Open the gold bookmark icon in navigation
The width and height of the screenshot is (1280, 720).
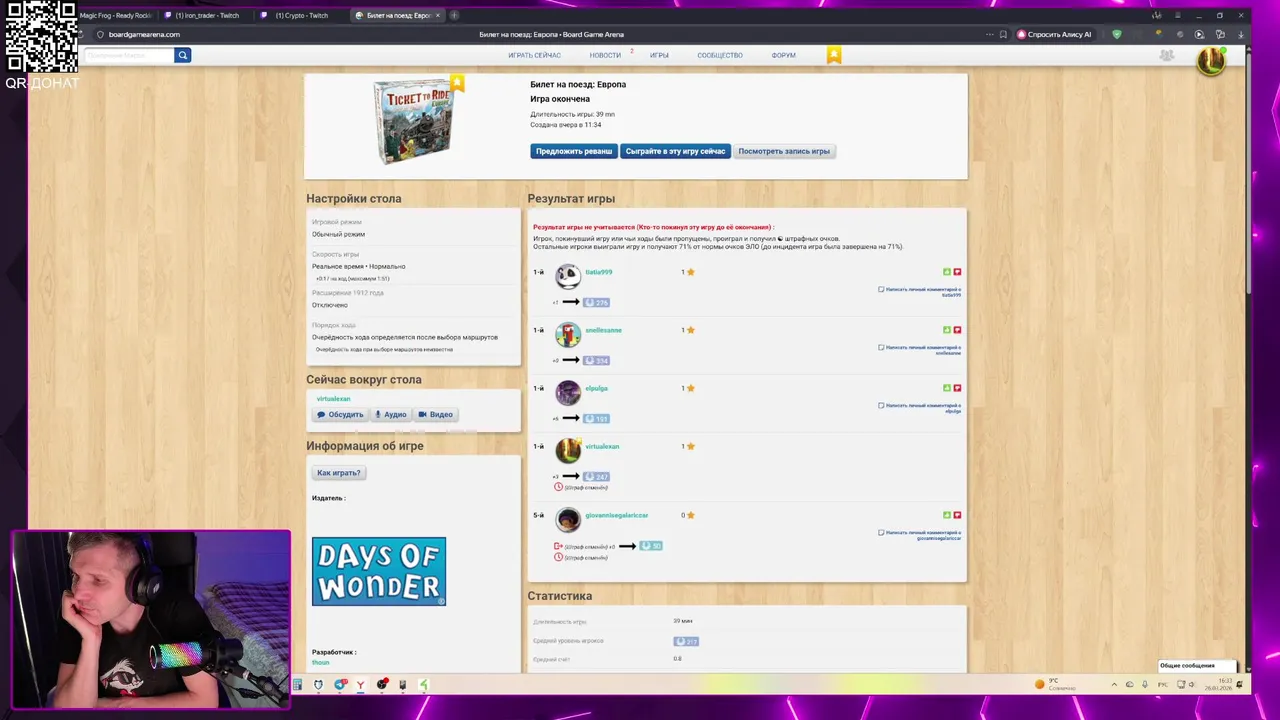[834, 55]
